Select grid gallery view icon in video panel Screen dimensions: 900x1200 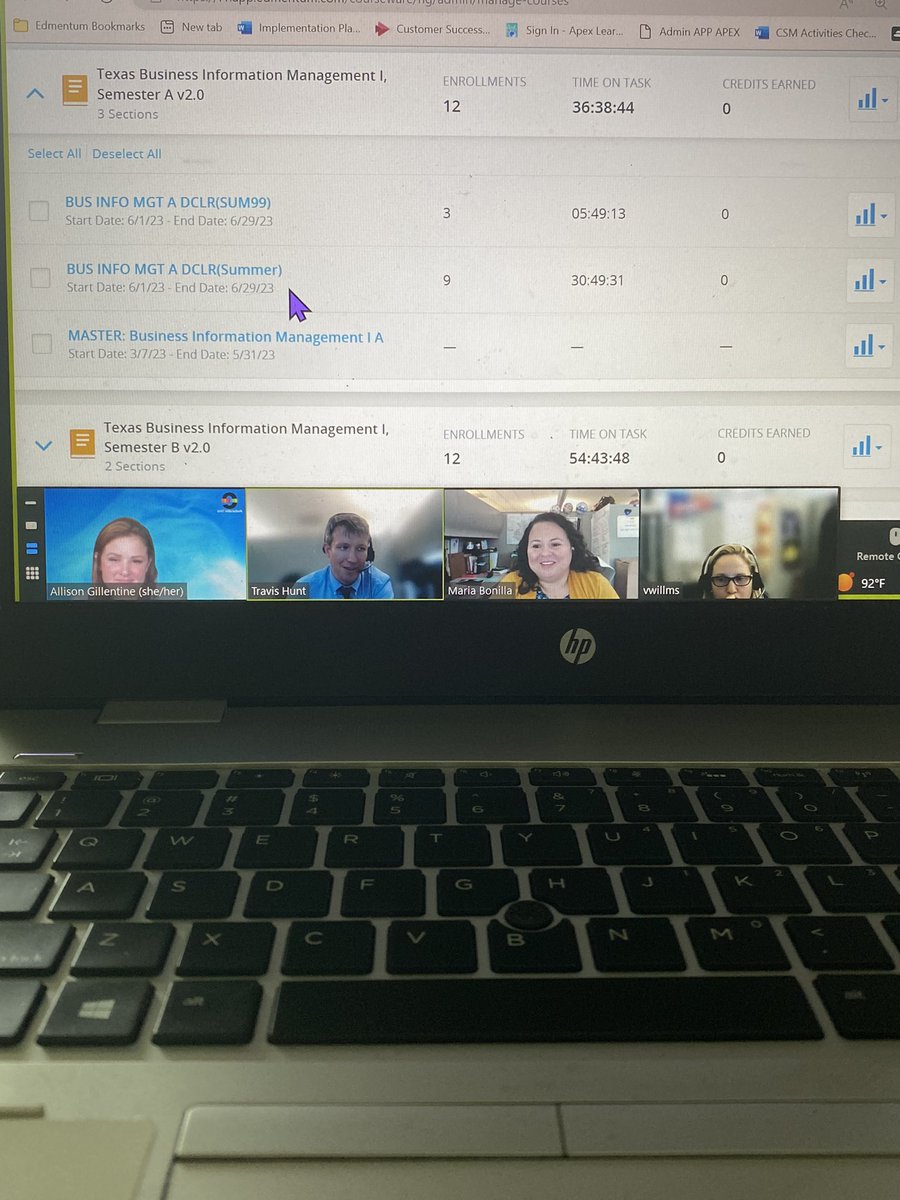pos(31,573)
